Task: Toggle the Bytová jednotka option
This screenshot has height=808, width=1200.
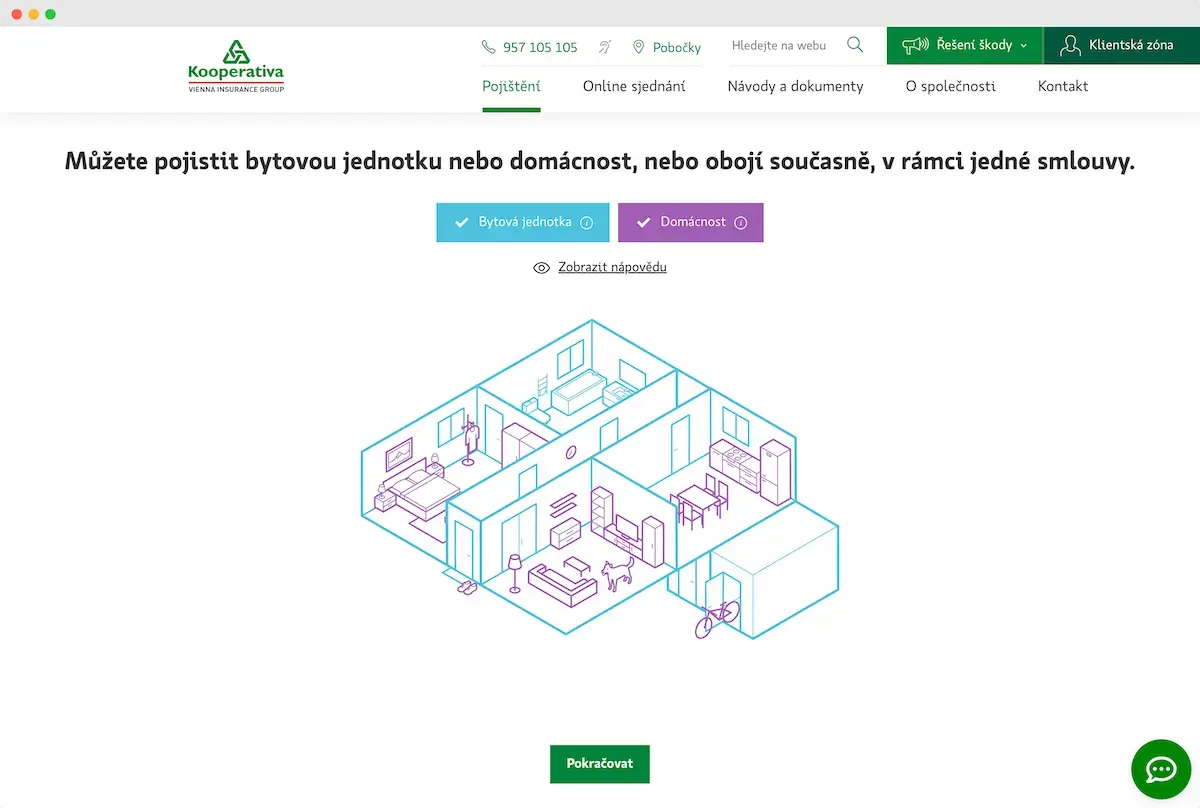Action: [x=515, y=222]
